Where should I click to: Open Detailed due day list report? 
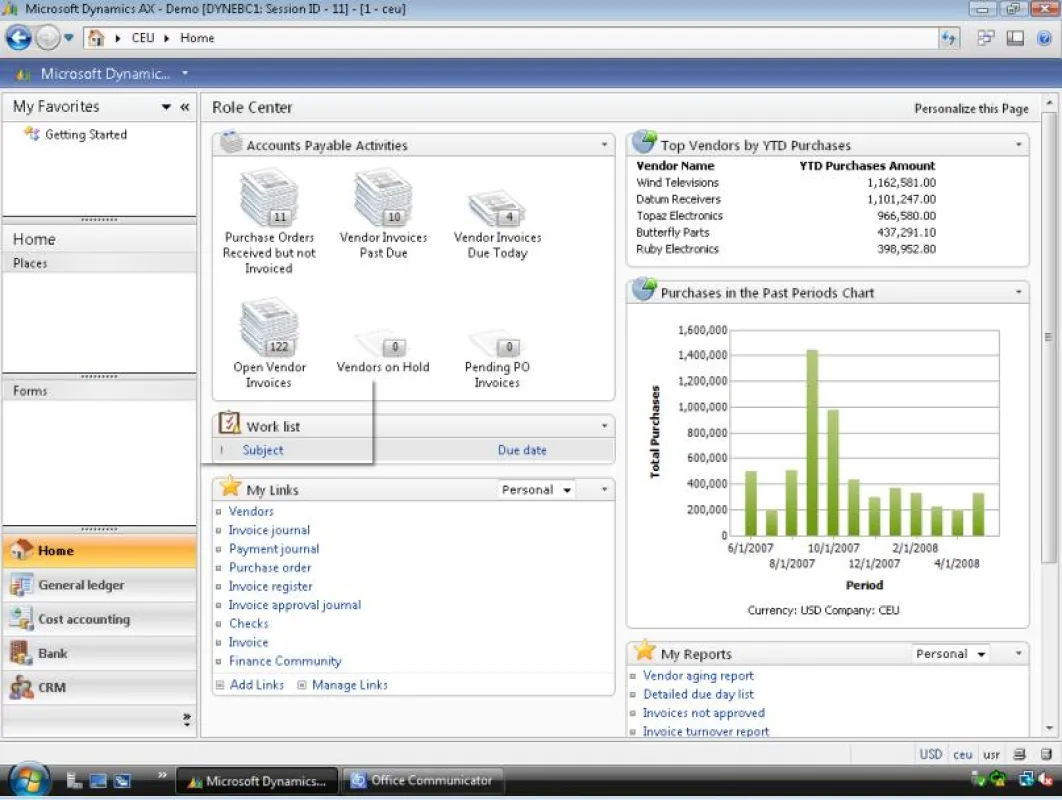tap(698, 694)
